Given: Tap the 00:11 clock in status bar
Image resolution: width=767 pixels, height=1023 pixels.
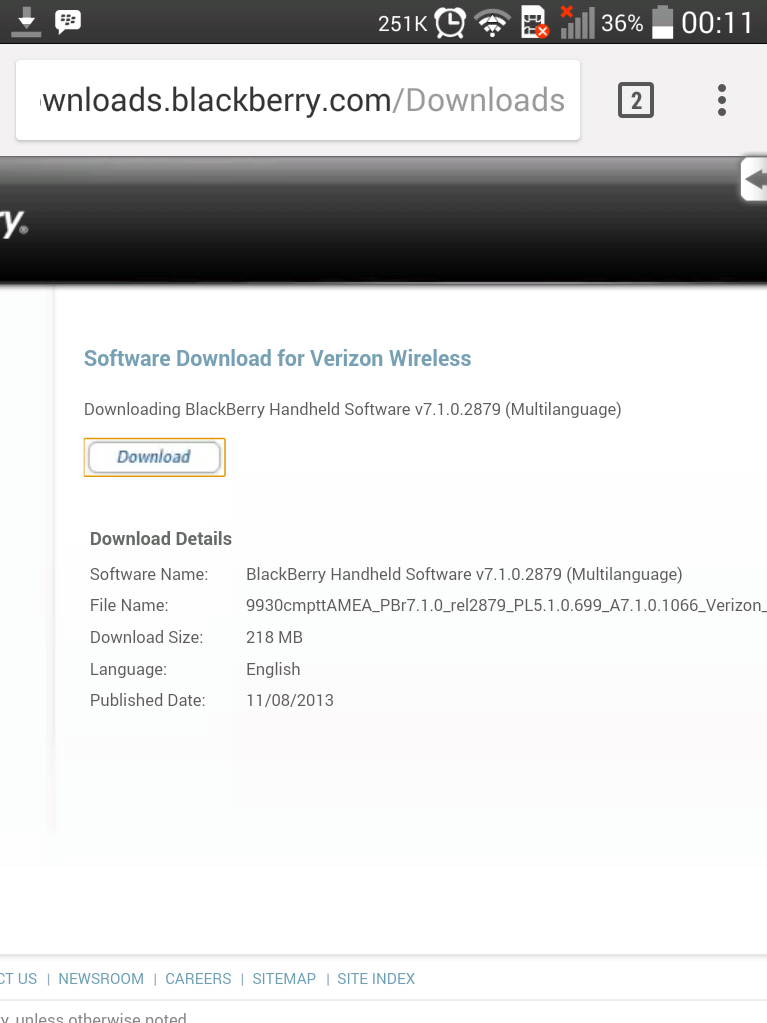Looking at the screenshot, I should point(717,23).
